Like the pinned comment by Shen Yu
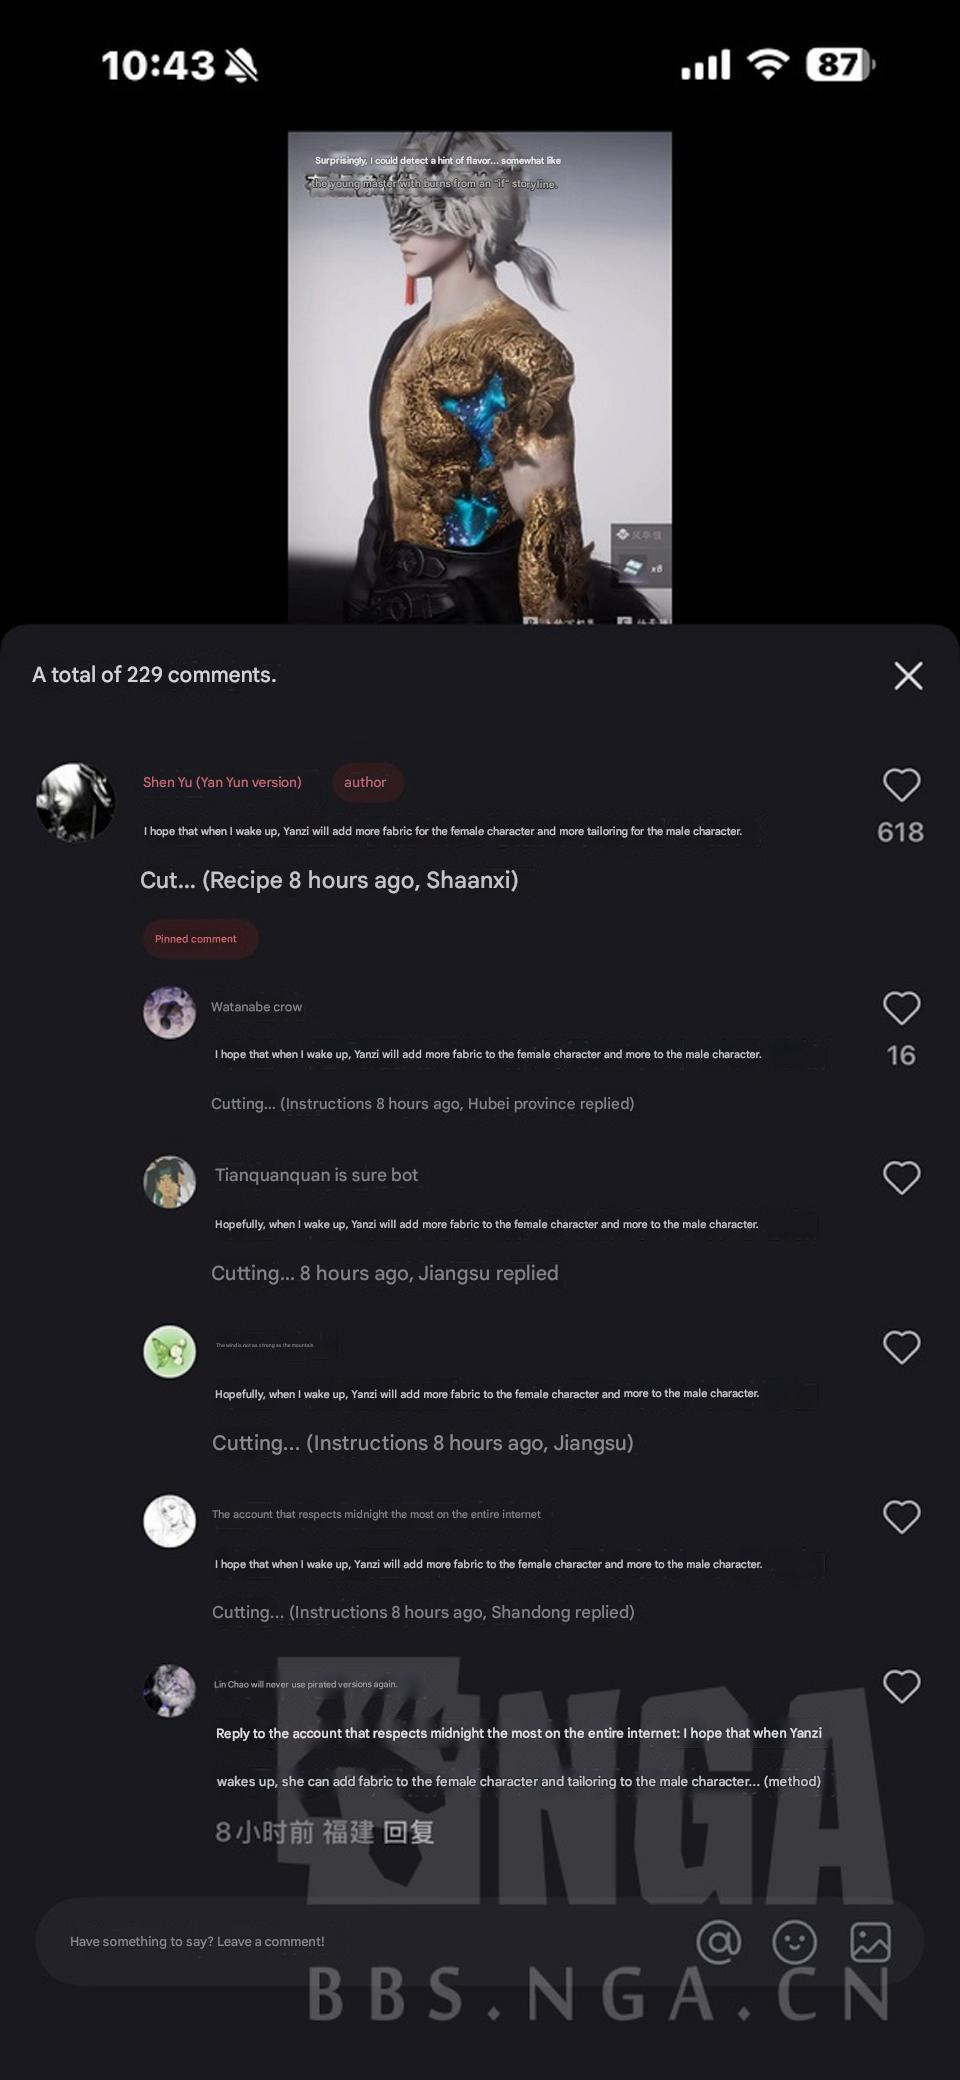 (901, 785)
